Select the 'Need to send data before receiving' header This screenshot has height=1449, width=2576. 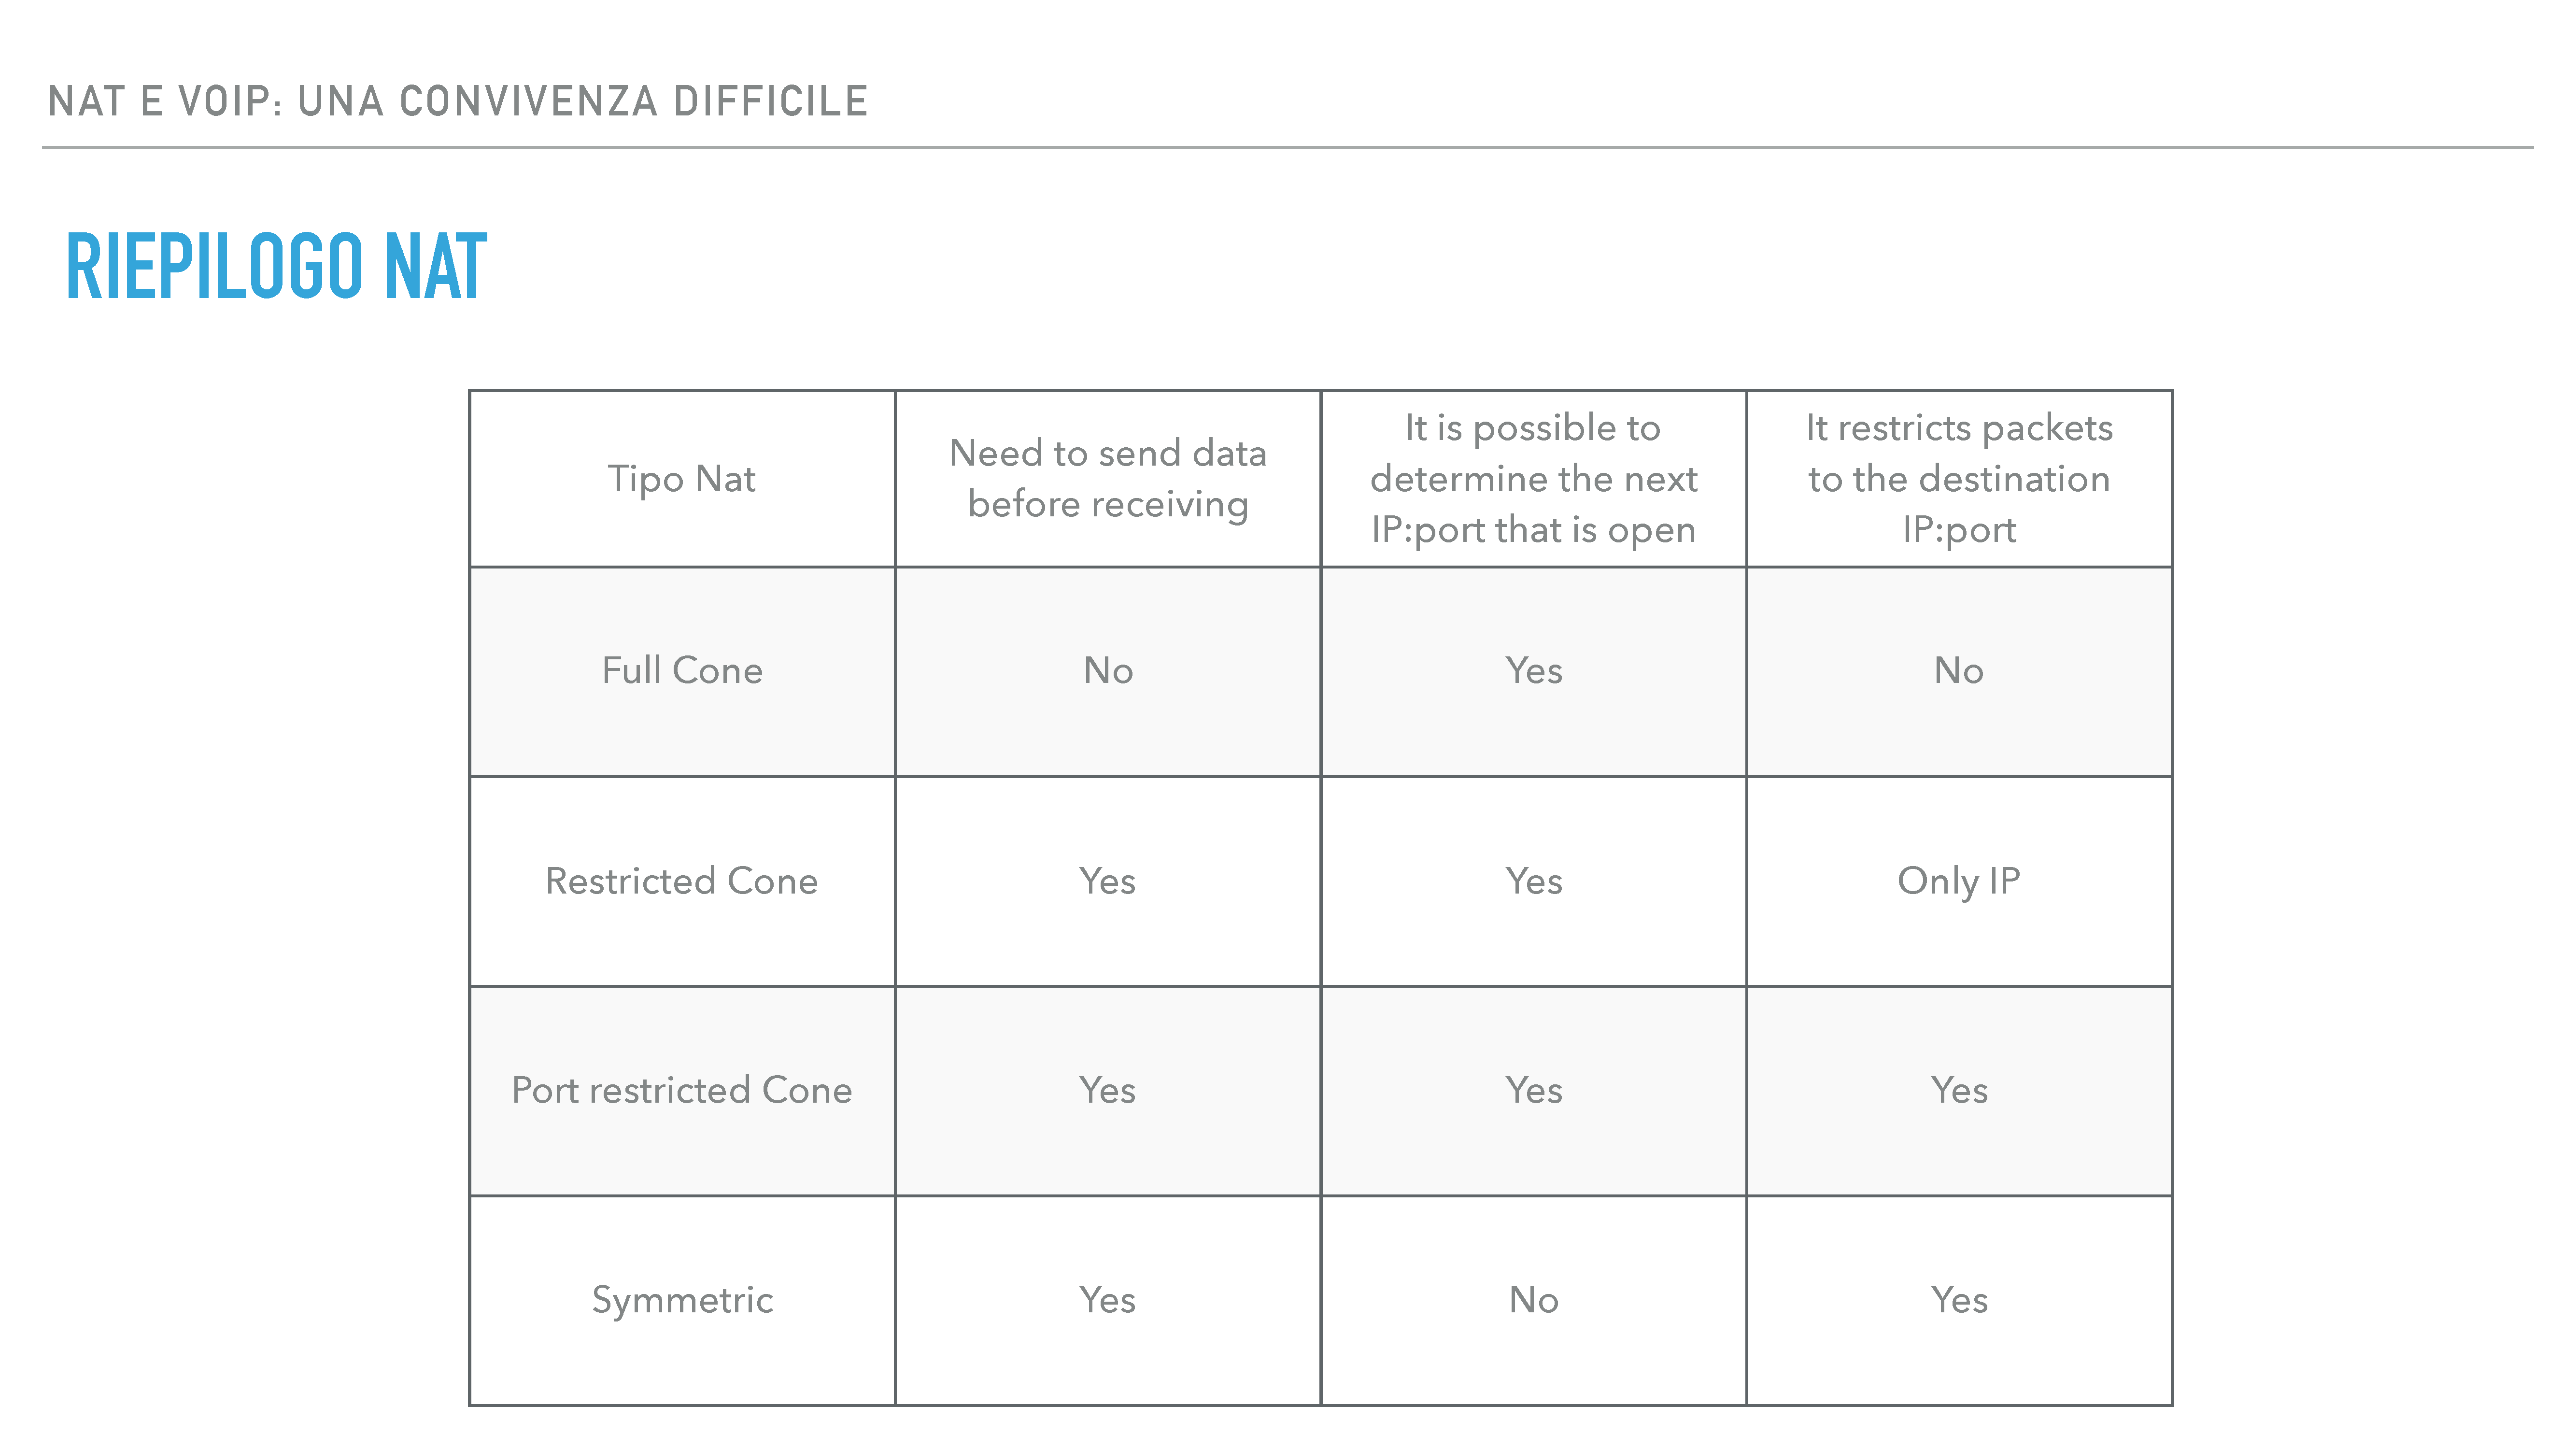[1108, 479]
